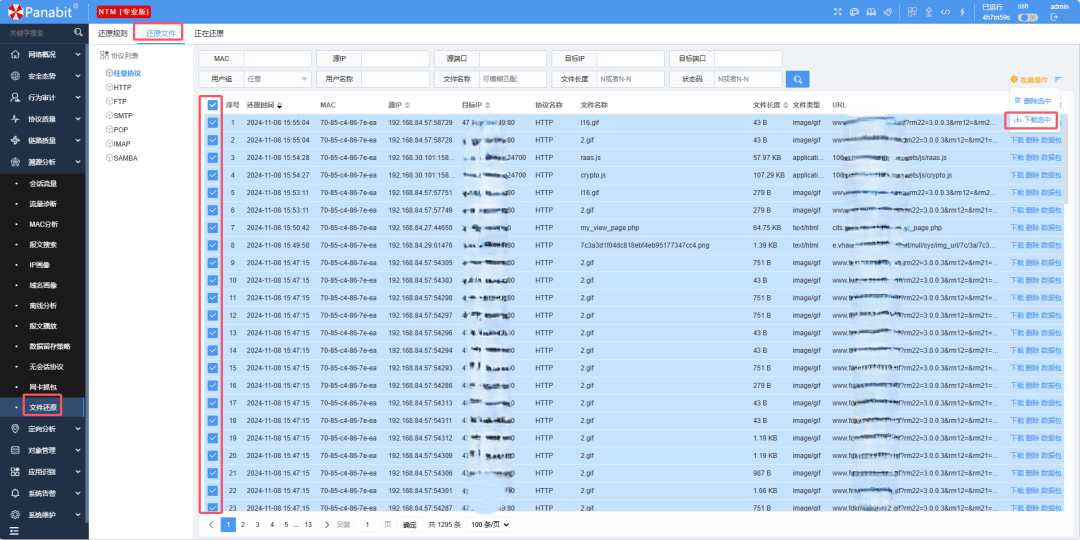Open the theme palette icon in header
The height and width of the screenshot is (540, 1080).
(855, 12)
